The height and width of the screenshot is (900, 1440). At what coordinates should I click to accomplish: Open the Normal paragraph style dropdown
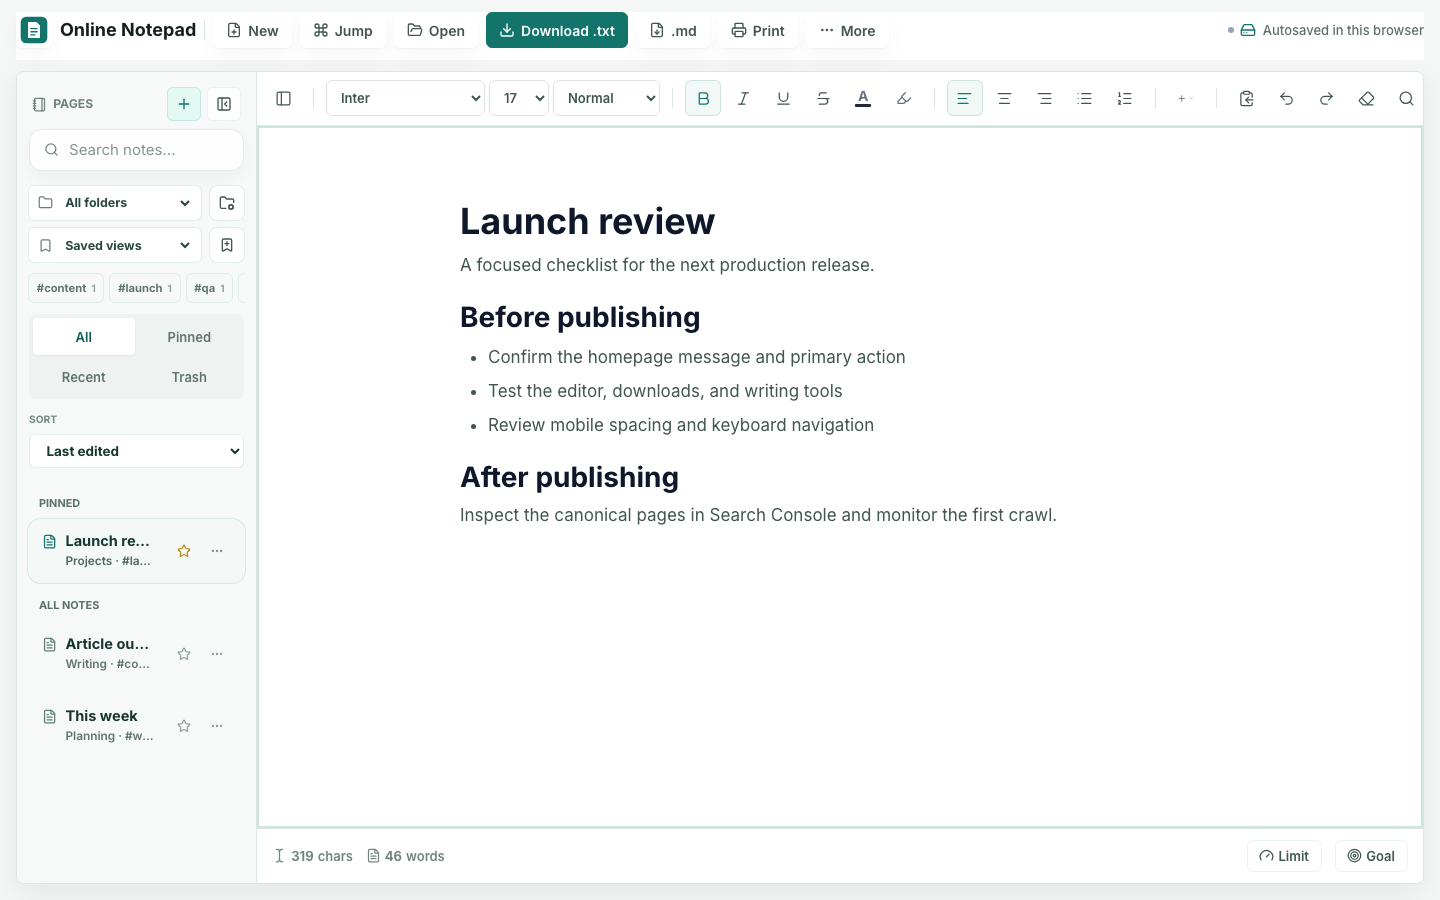607,98
